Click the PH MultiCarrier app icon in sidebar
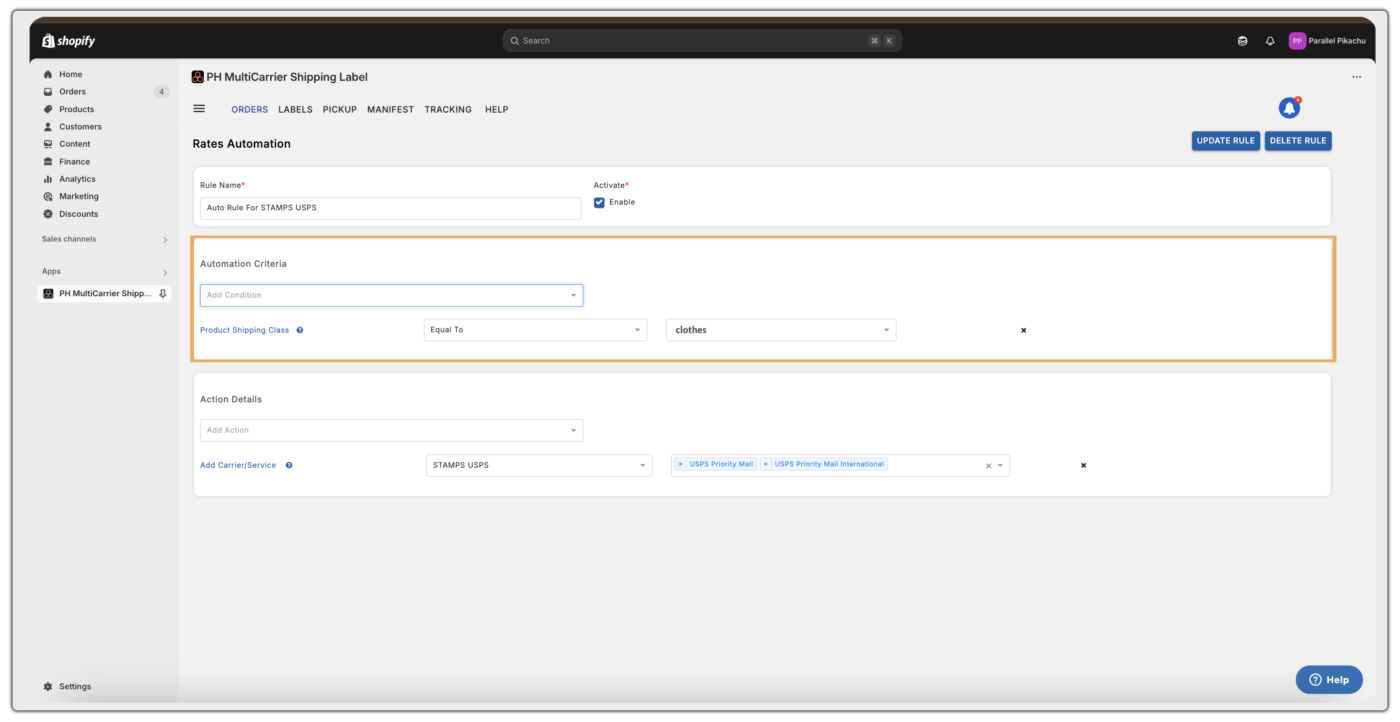The image size is (1400, 722). click(48, 294)
